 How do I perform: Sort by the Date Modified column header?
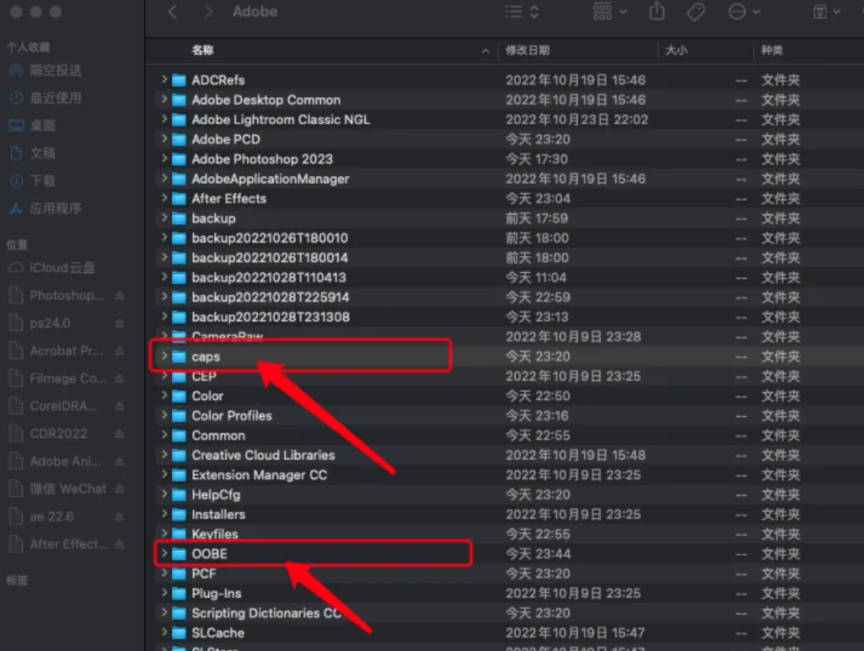(527, 50)
